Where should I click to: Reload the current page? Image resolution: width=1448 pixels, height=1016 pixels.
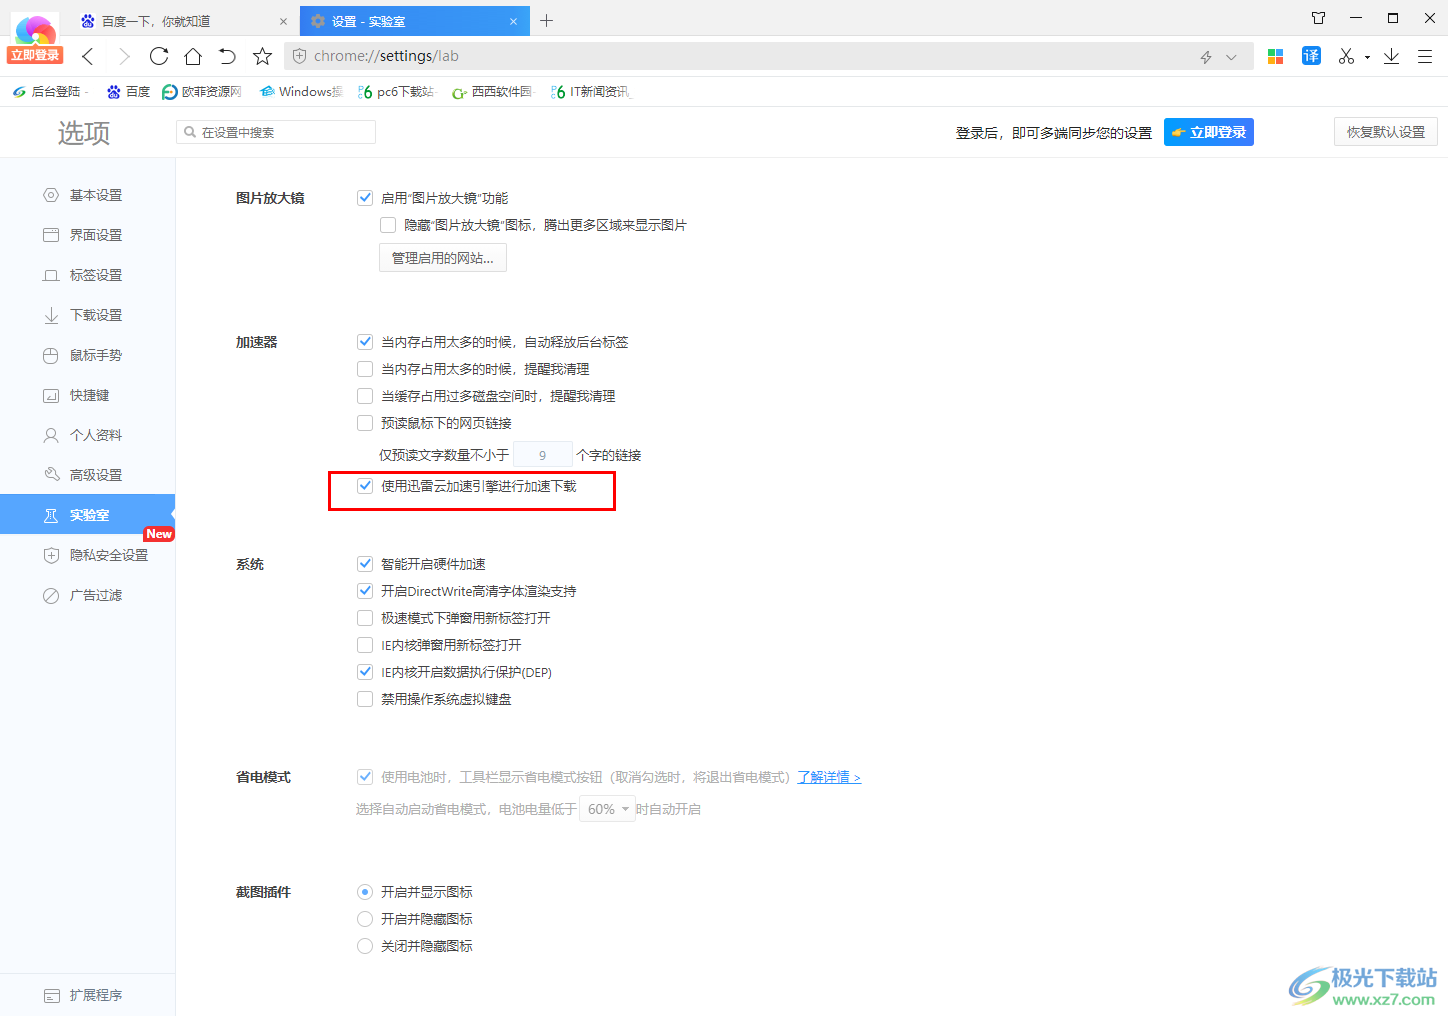159,56
